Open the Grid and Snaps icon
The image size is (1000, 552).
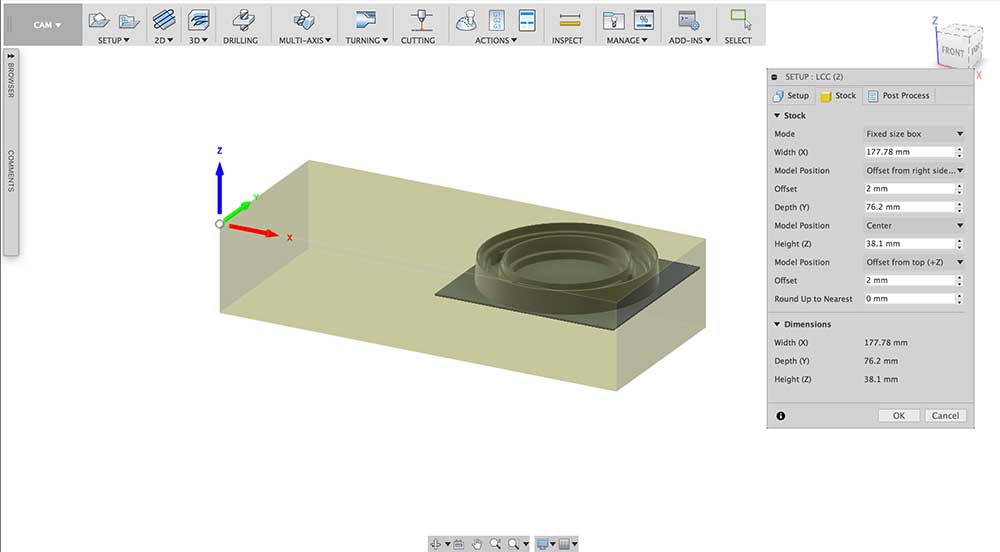coord(564,544)
